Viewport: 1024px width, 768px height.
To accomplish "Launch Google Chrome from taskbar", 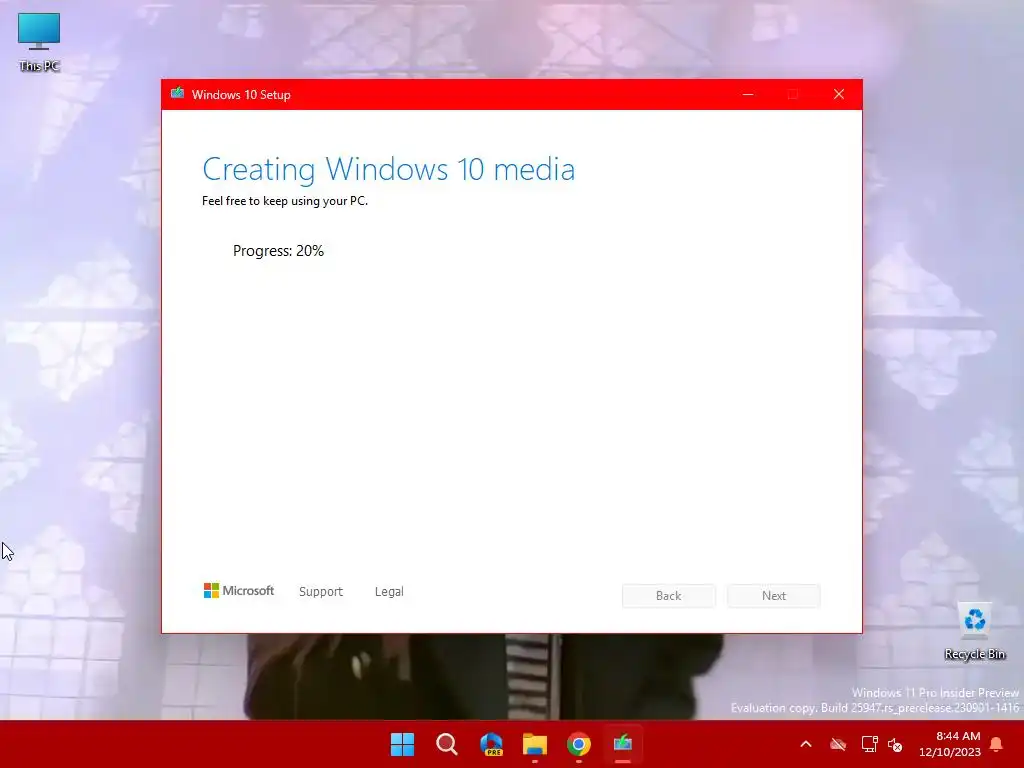I will 579,744.
